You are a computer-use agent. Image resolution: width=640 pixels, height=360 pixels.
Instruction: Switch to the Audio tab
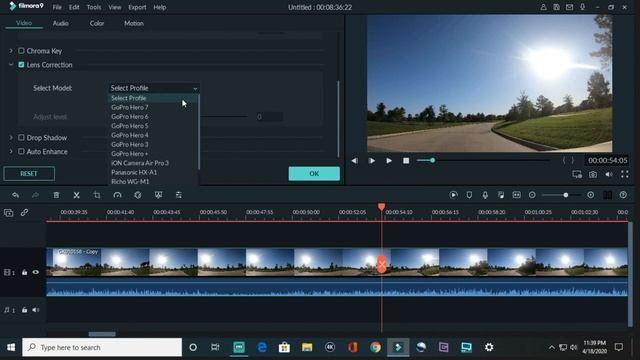(60, 23)
